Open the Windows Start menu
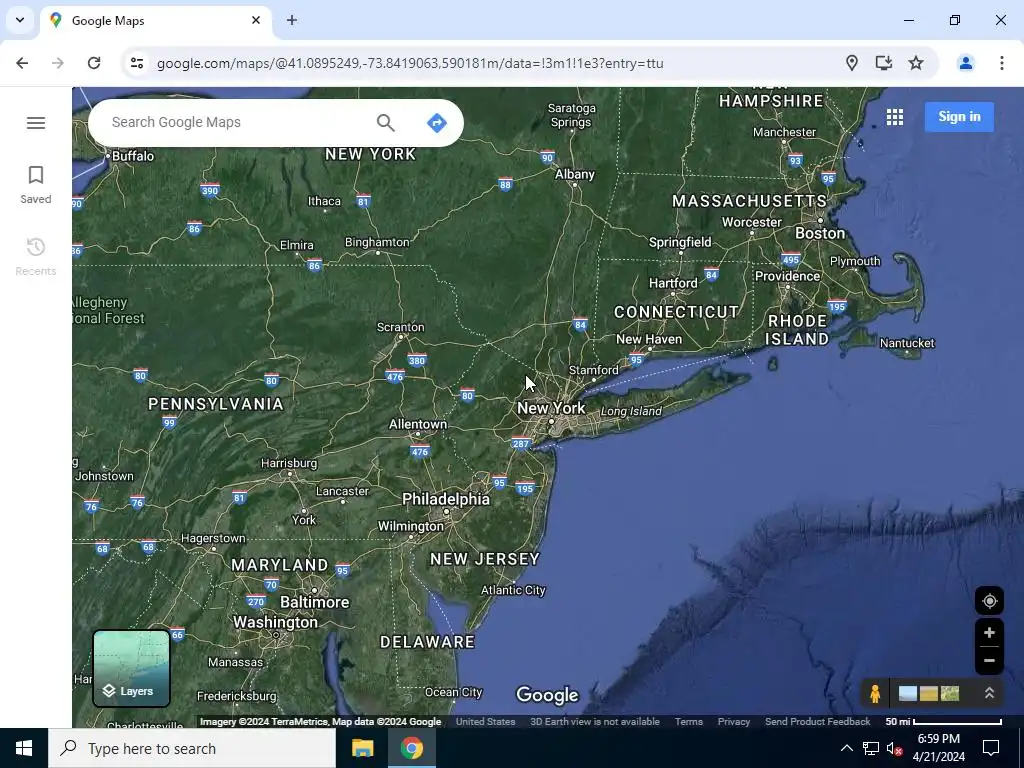 [24, 748]
